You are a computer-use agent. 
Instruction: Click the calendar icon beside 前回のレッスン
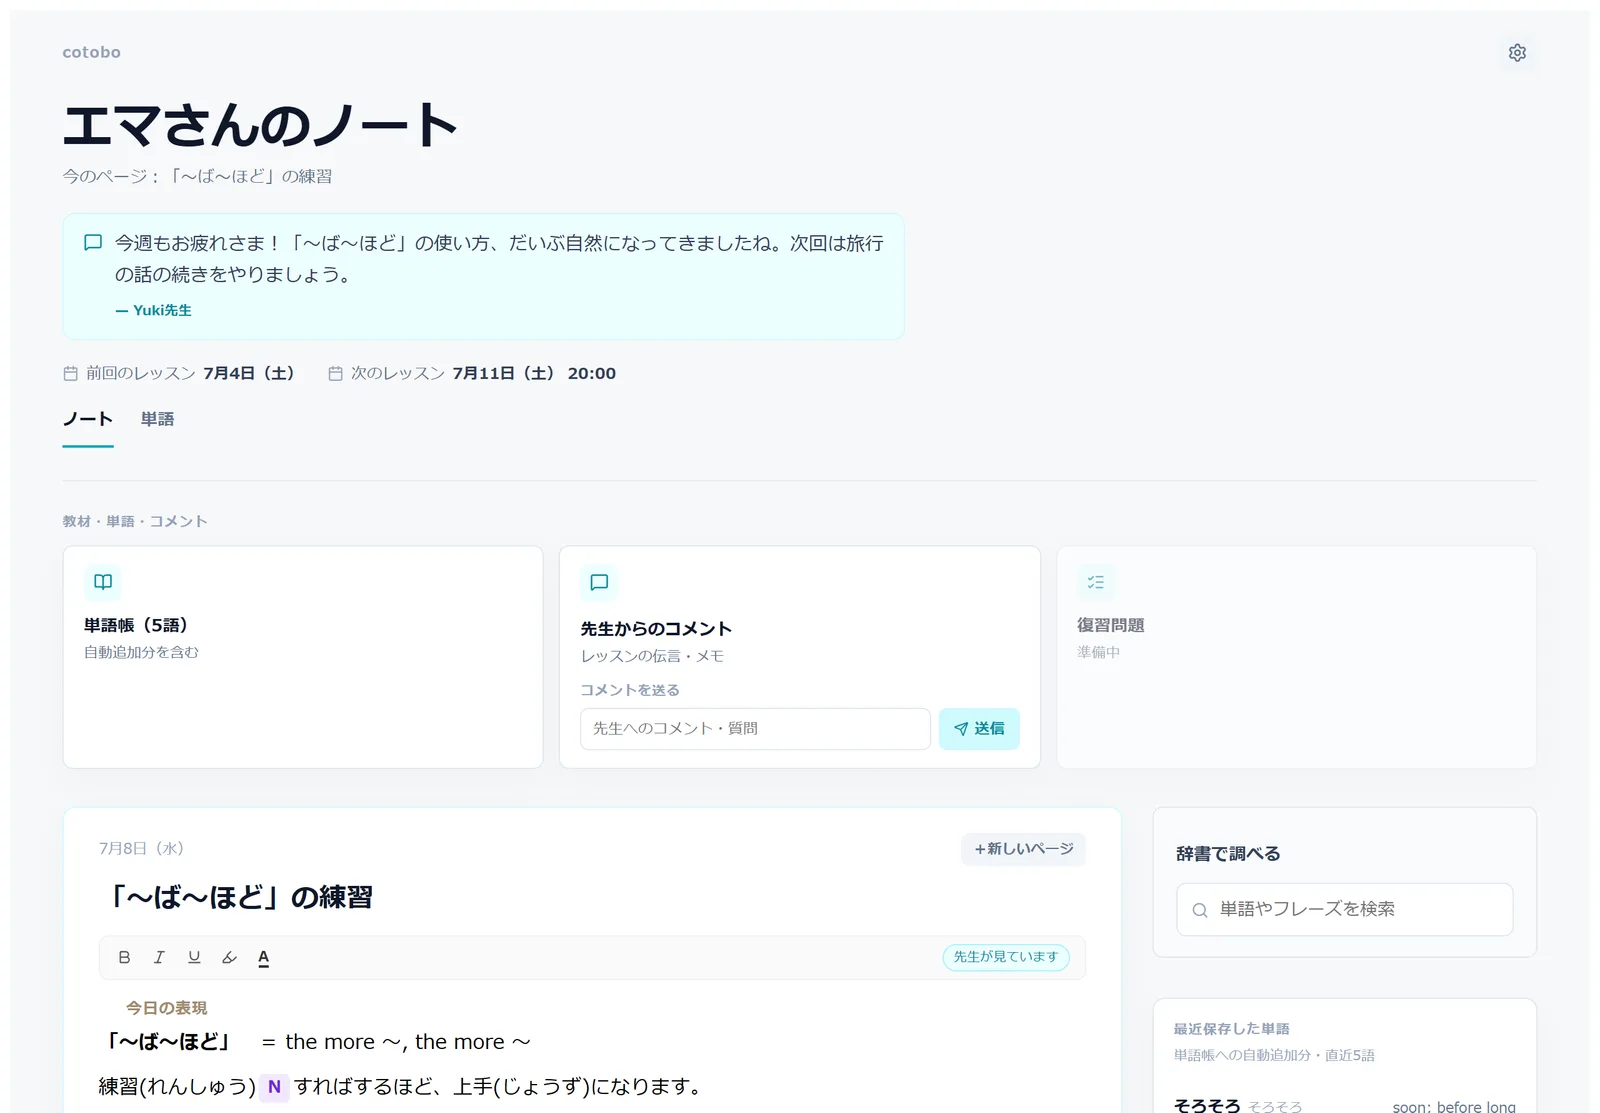[71, 374]
